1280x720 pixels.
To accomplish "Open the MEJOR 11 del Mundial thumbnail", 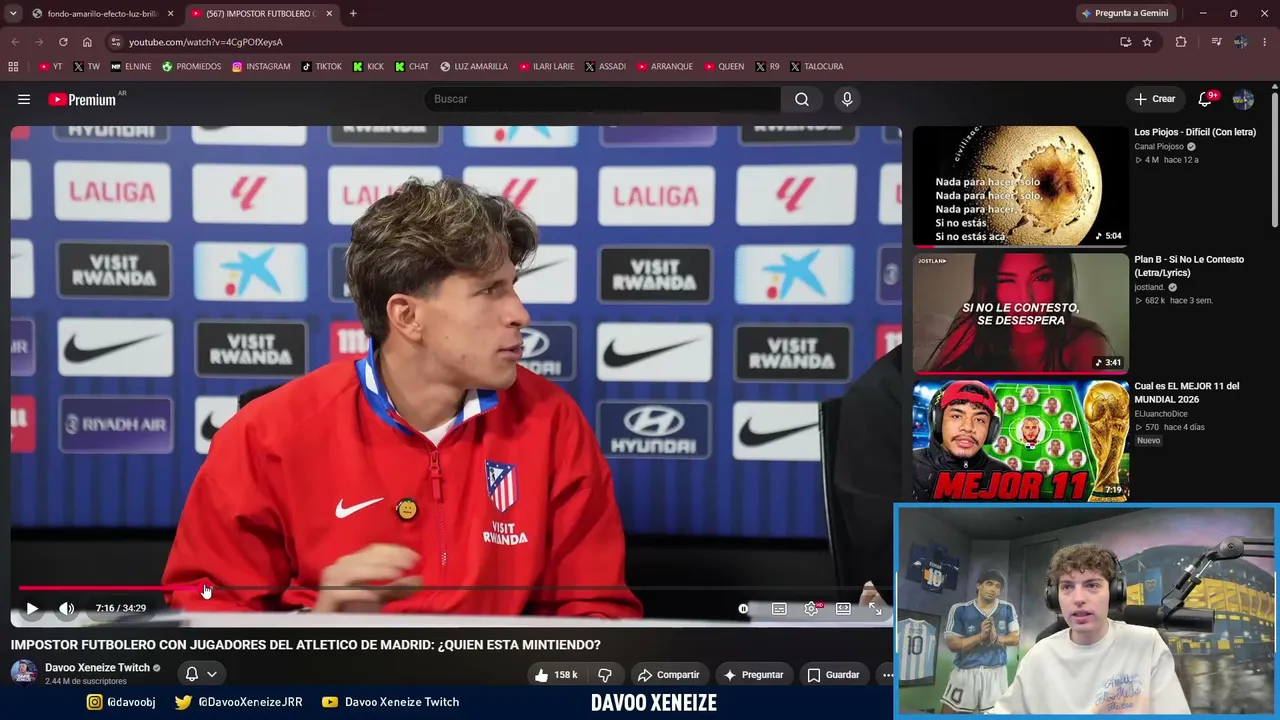I will coord(1020,440).
